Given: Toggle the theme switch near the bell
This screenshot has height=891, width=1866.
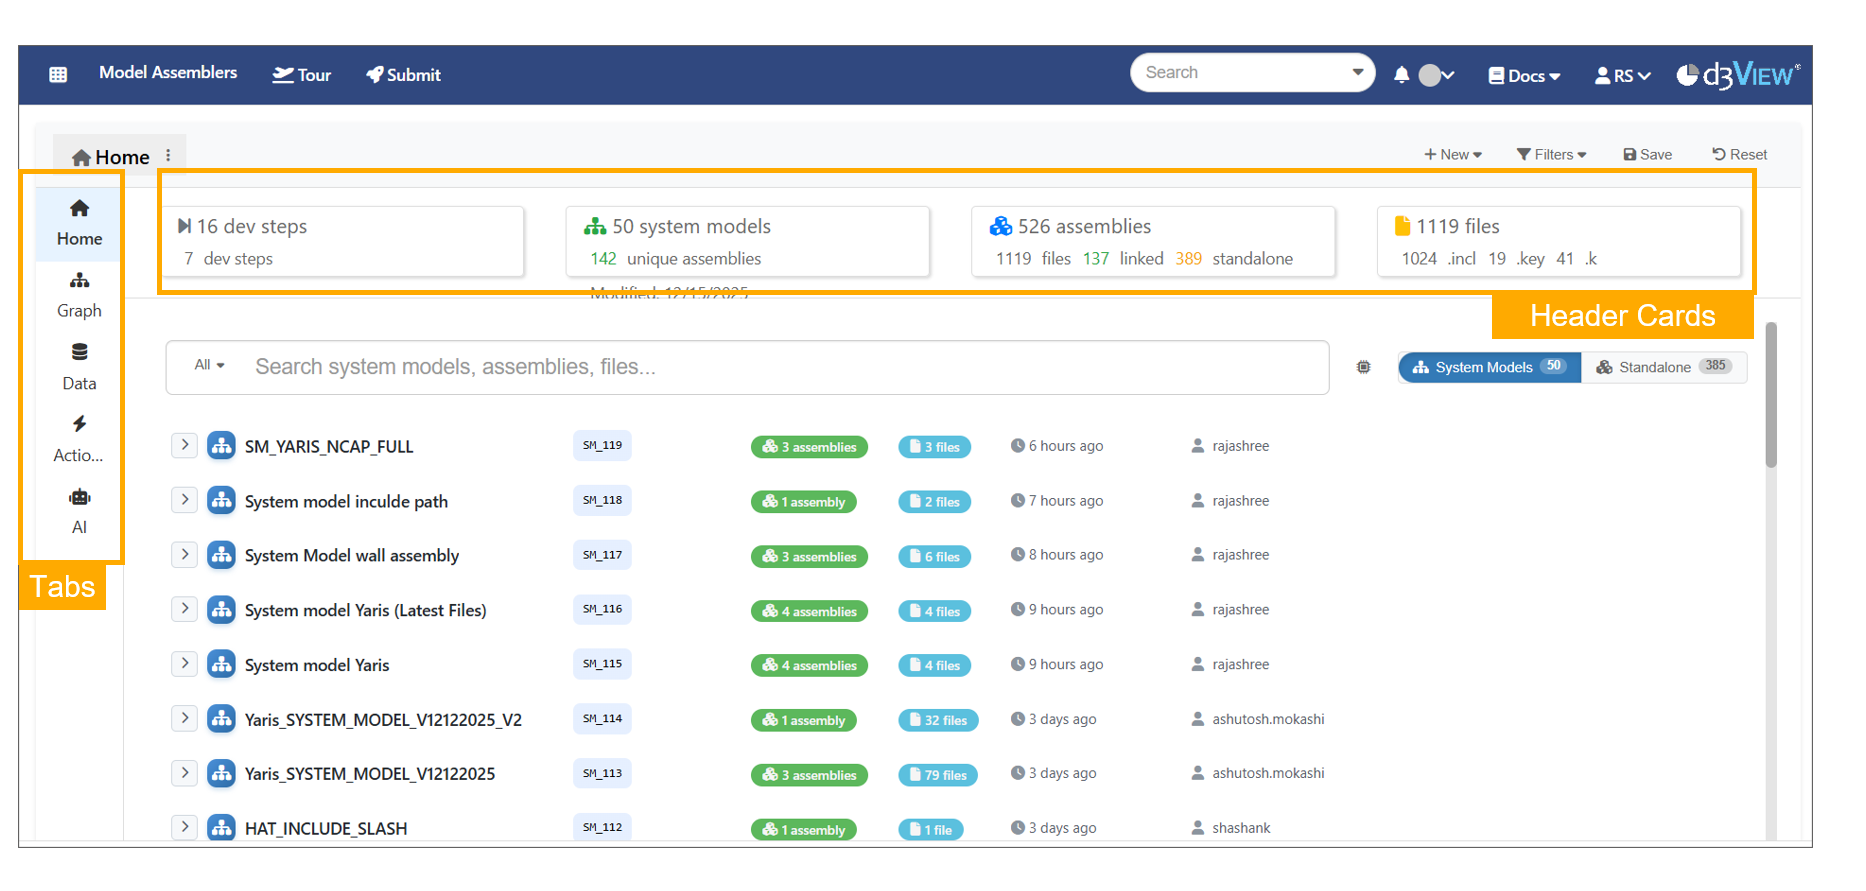Looking at the screenshot, I should point(1436,75).
